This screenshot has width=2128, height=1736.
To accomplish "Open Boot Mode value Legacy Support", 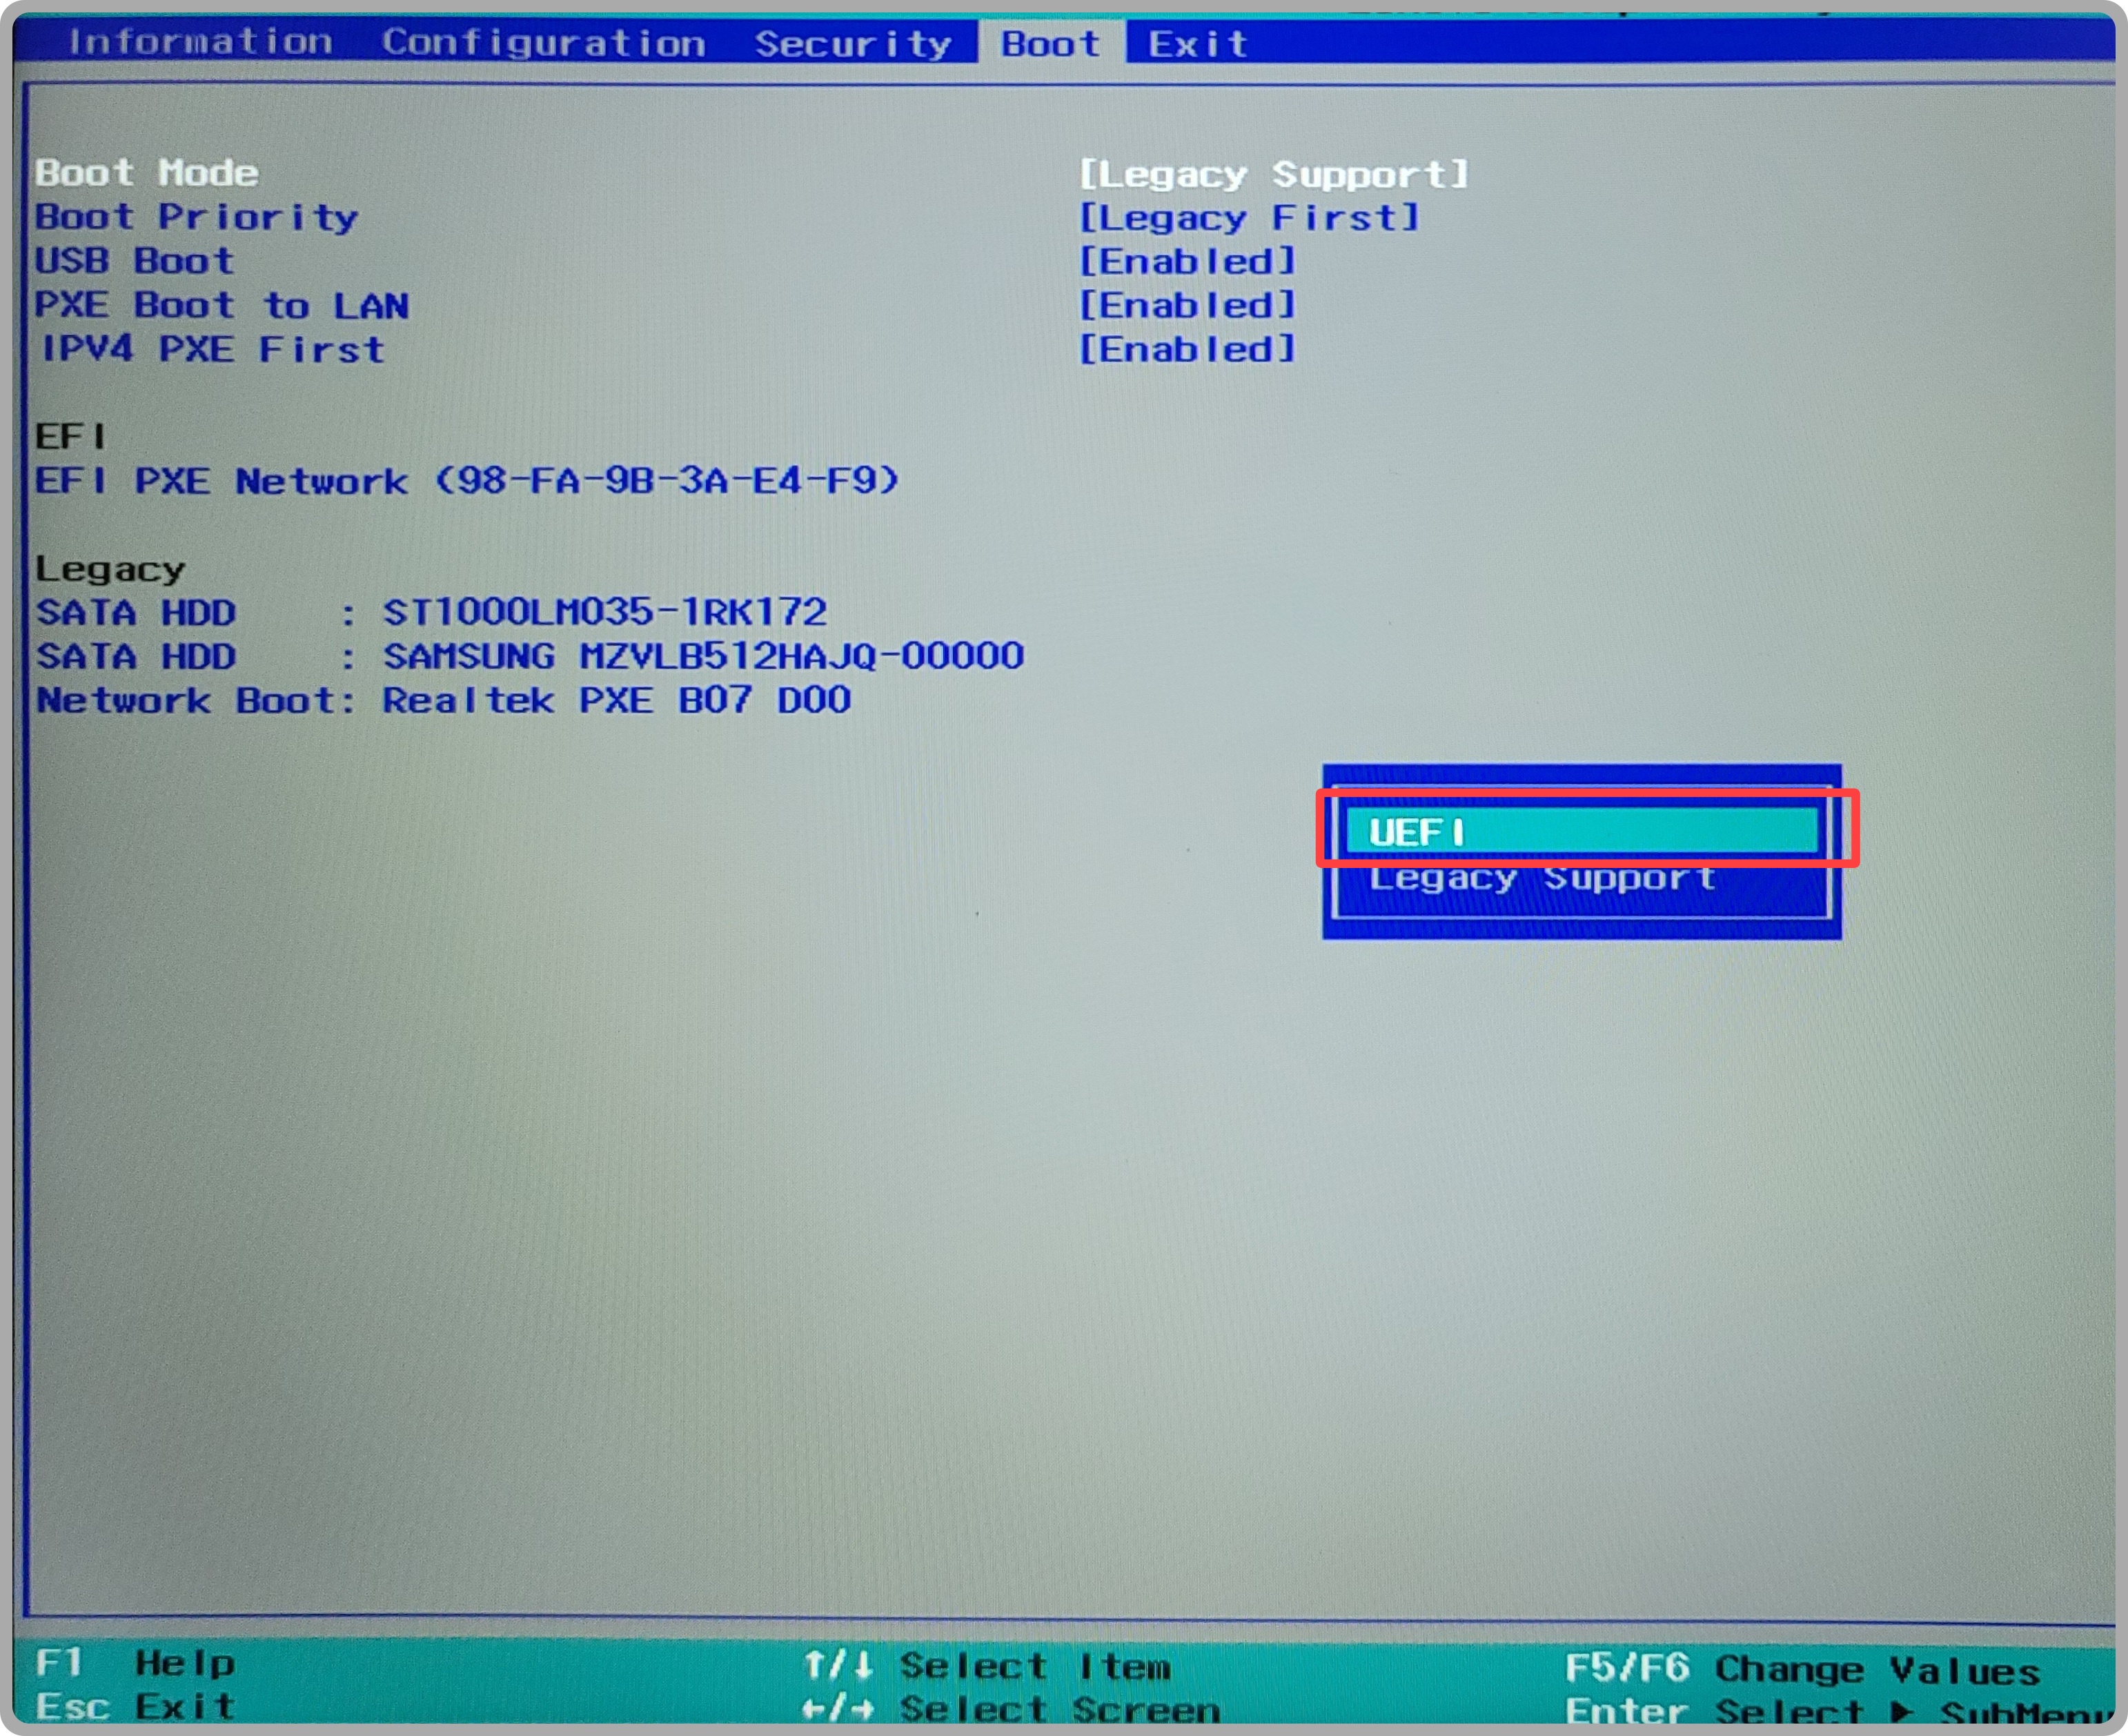I will (1273, 175).
